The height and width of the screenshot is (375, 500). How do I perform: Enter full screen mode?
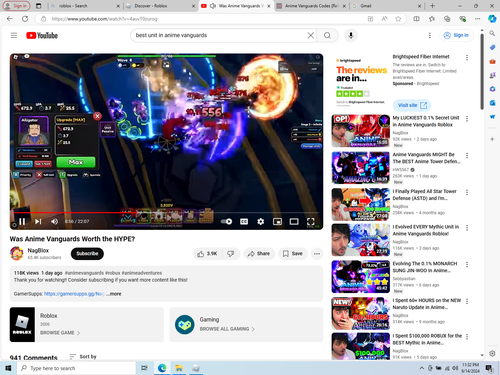coord(311,221)
